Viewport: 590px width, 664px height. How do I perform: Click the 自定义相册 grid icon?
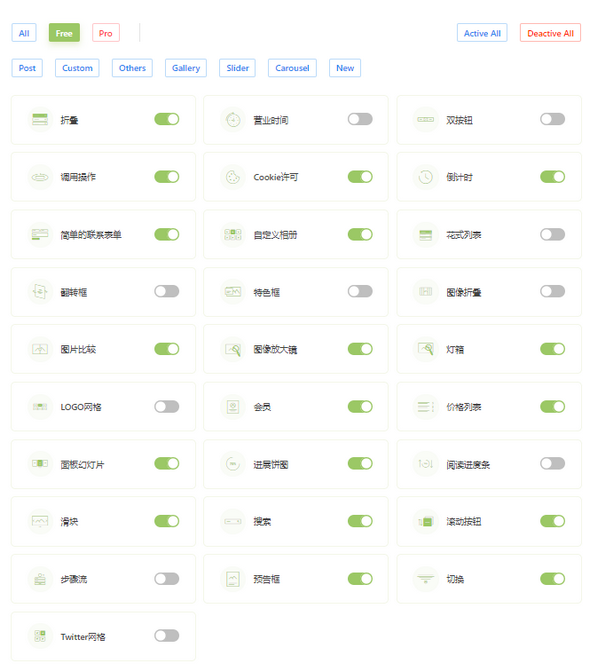point(233,235)
